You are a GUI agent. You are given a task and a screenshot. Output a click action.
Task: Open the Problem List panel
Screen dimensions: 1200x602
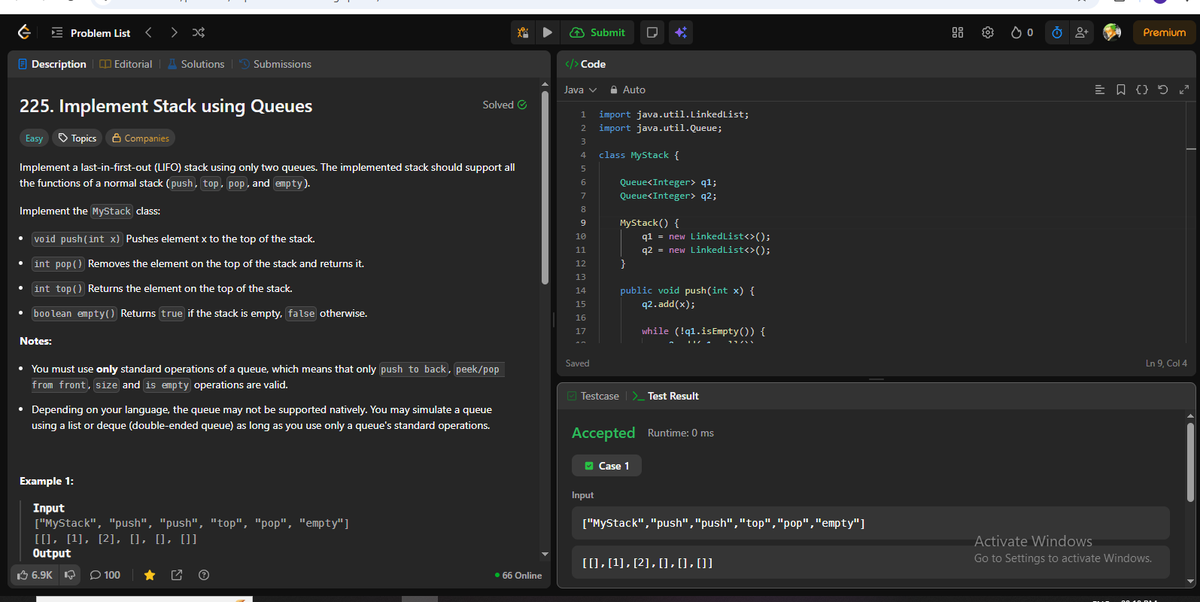[90, 33]
